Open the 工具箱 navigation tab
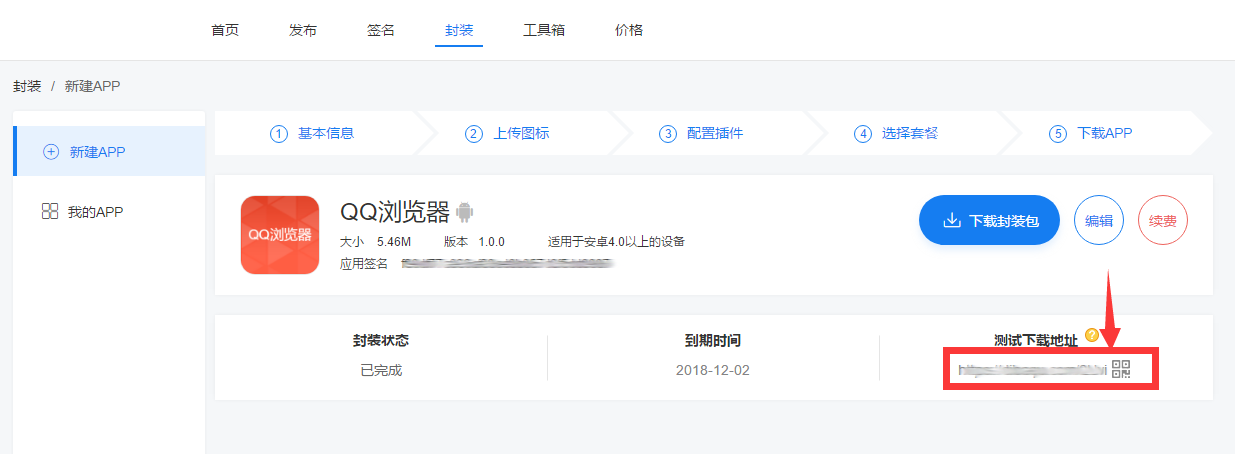 (544, 30)
